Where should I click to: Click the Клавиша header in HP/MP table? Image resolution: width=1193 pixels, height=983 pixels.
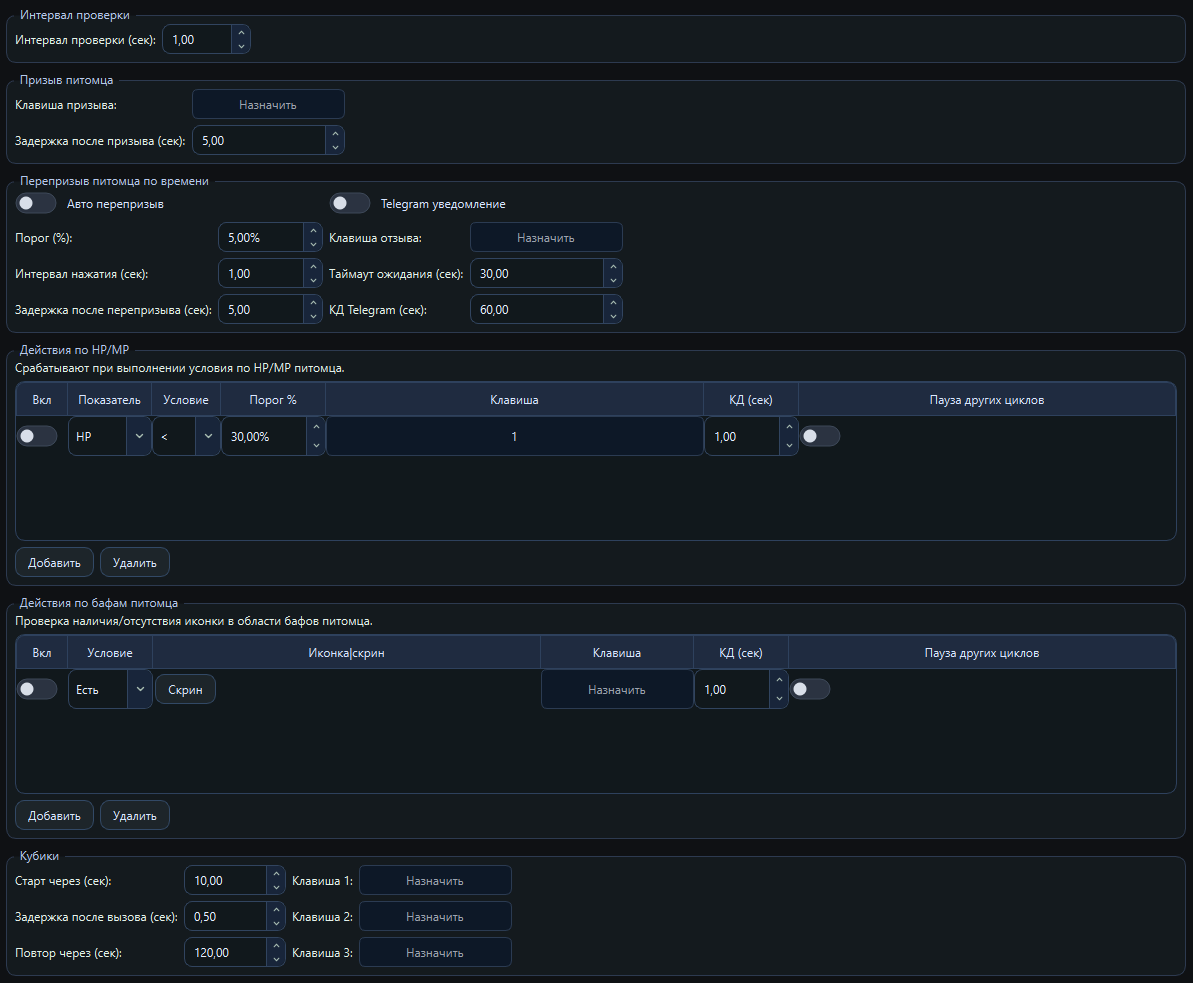(514, 400)
